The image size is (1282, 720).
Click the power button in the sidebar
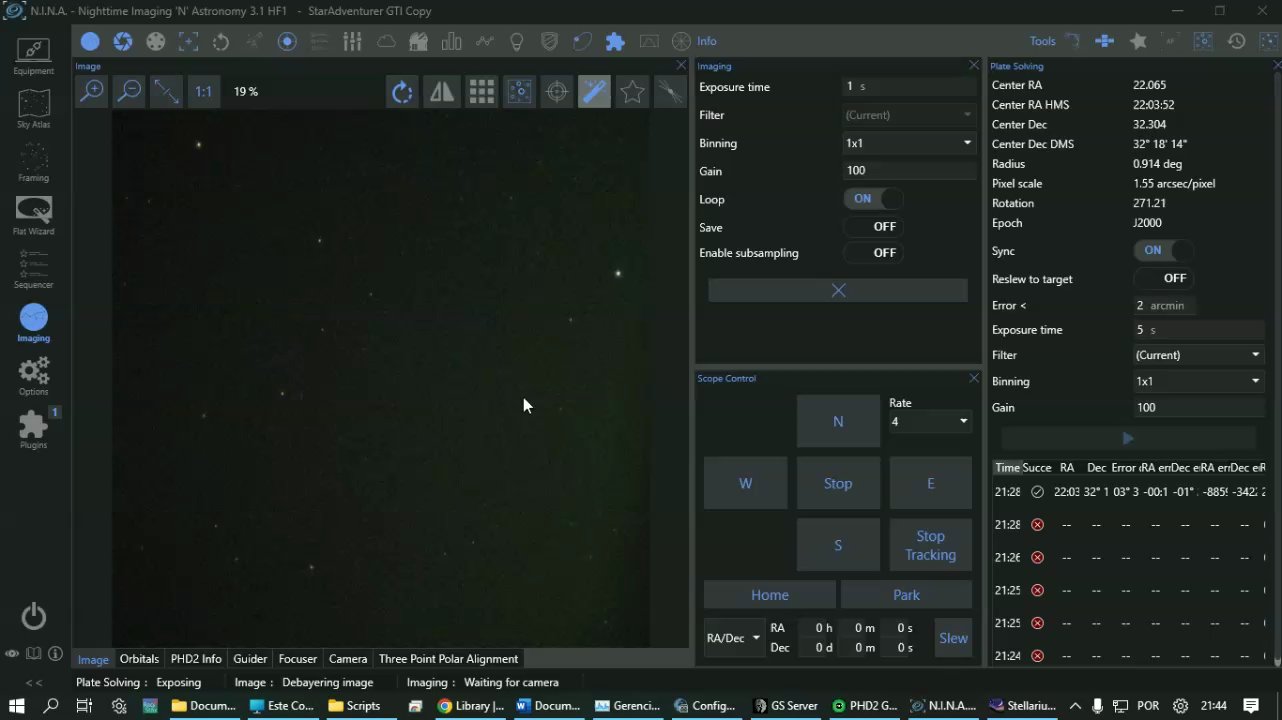tap(33, 616)
